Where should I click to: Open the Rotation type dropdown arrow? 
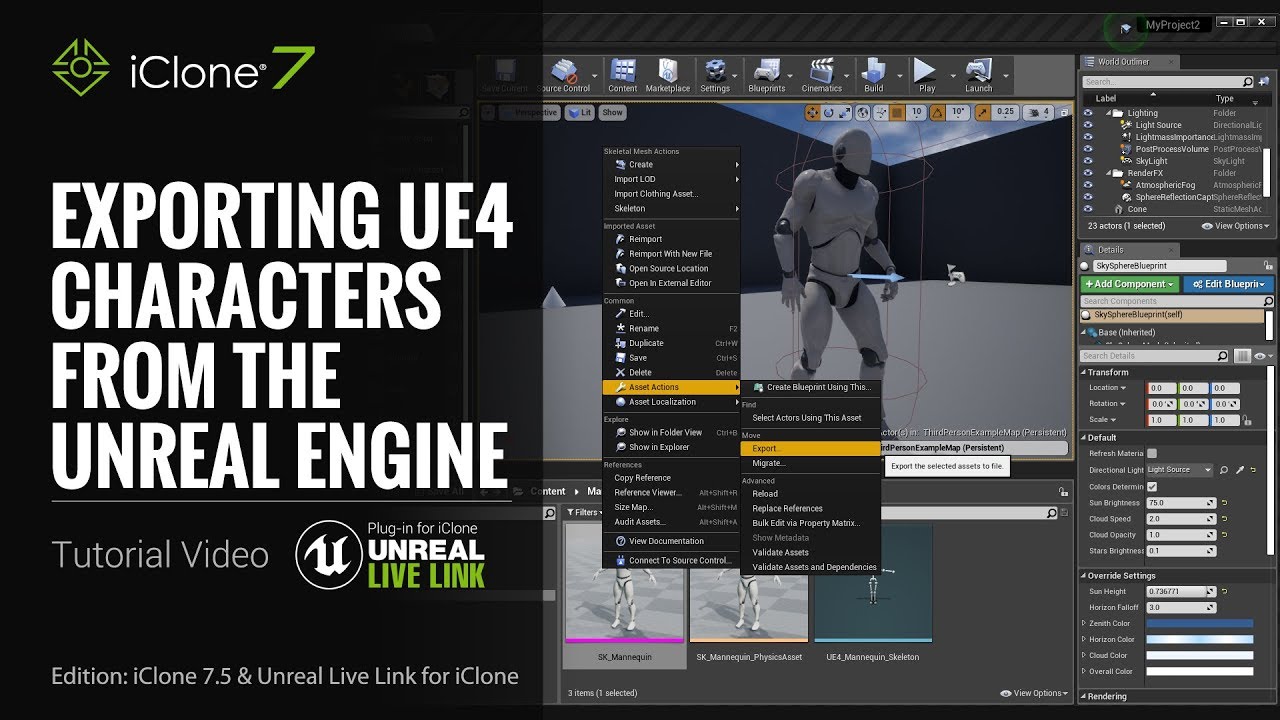[x=1122, y=404]
